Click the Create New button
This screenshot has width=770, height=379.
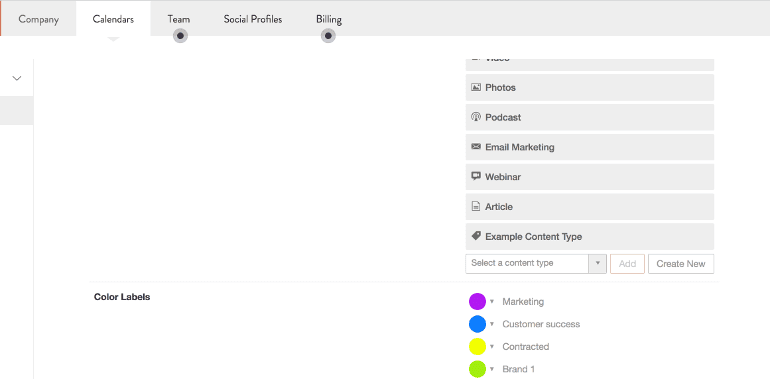coord(681,264)
